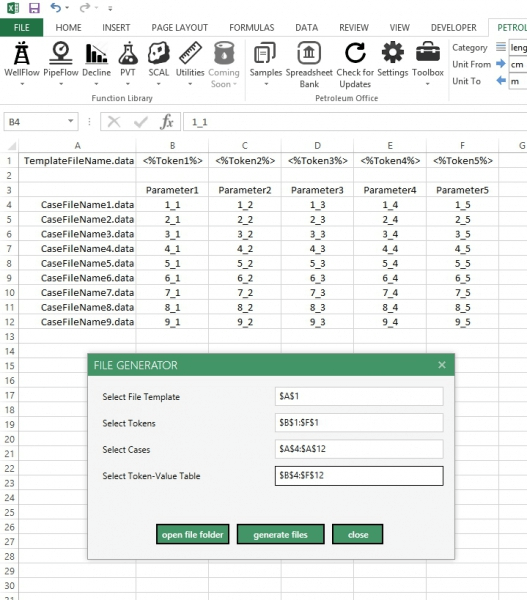This screenshot has width=527, height=600.
Task: Open the Spreadsheet Bank
Action: [309, 53]
